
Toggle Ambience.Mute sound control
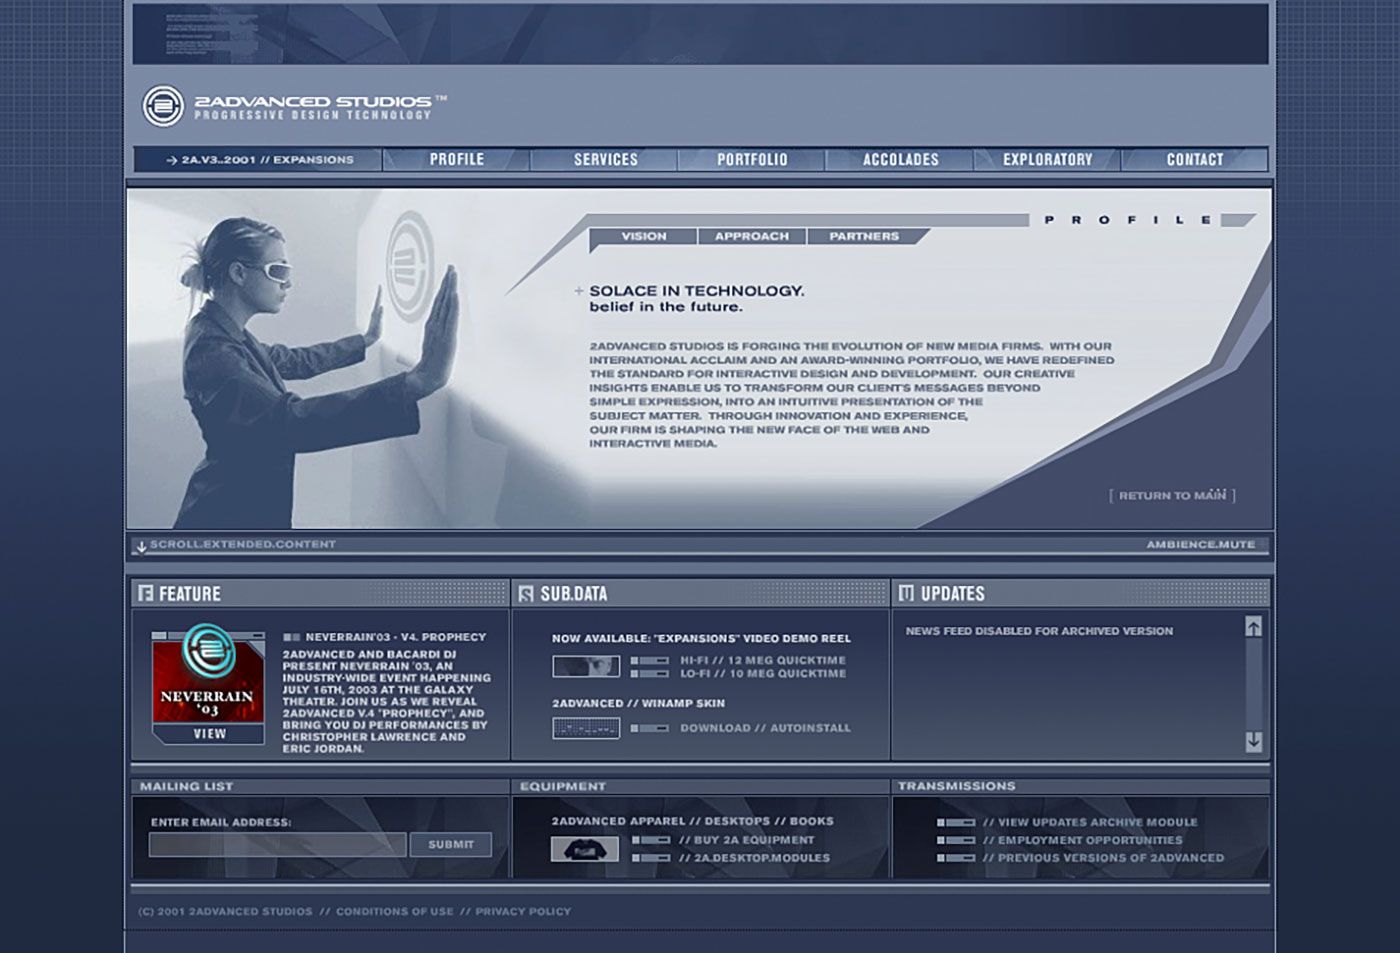(x=1200, y=544)
